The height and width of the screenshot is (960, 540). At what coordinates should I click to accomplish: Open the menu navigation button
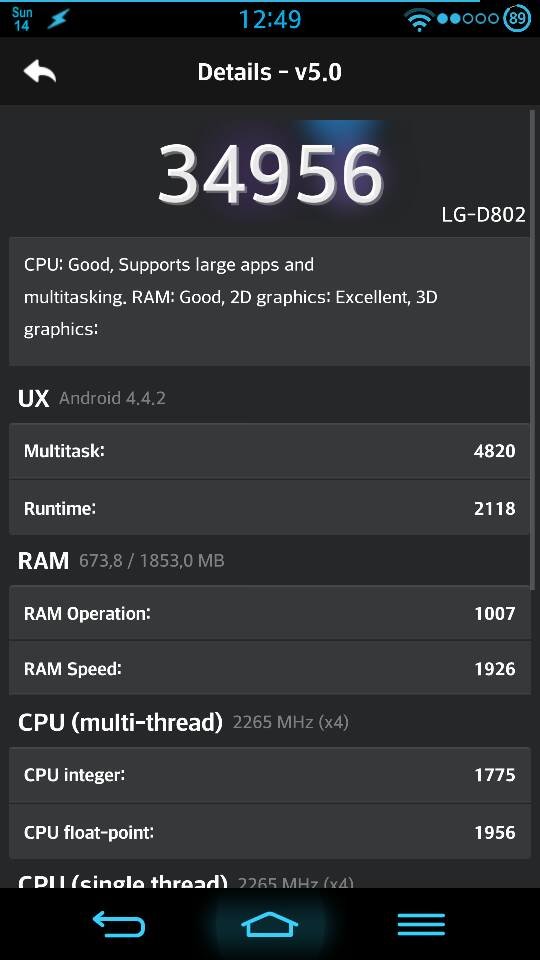[421, 924]
